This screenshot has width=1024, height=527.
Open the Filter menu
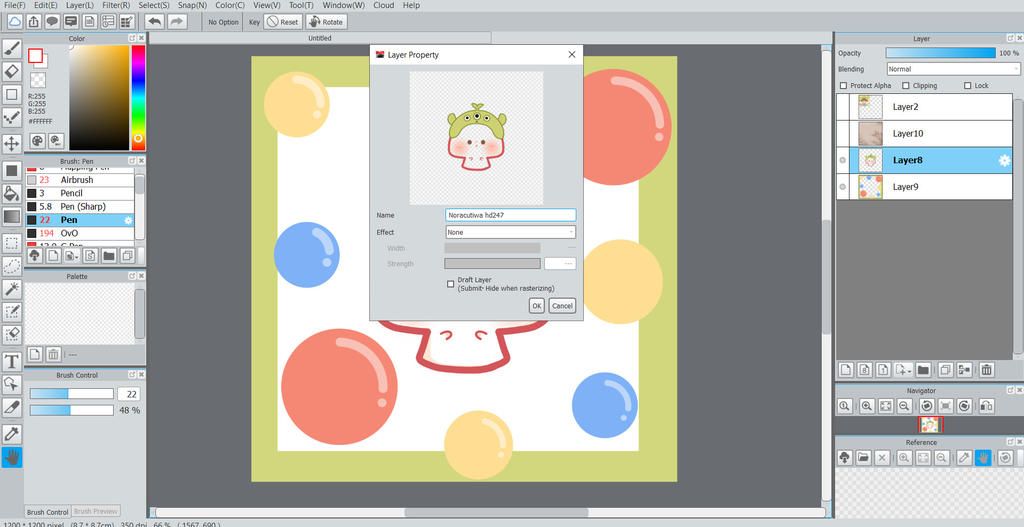pyautogui.click(x=116, y=5)
